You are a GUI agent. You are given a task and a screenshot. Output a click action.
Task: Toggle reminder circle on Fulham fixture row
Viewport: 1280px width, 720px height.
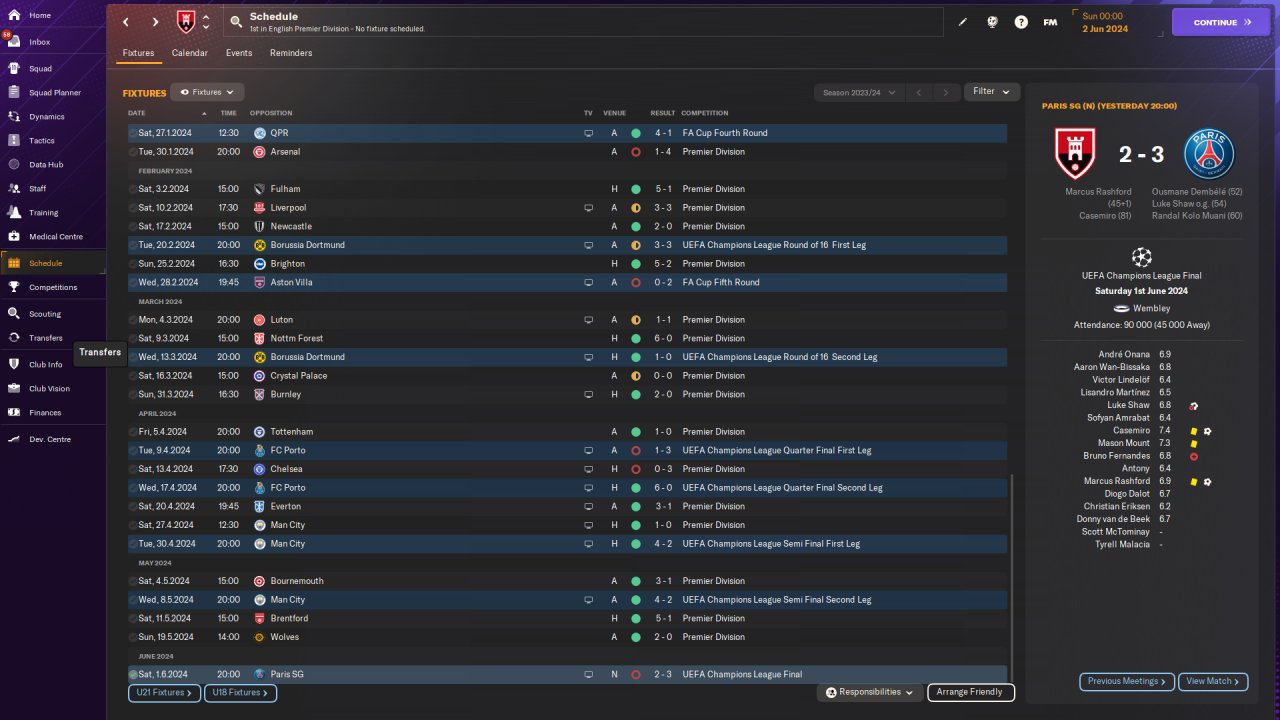point(133,189)
